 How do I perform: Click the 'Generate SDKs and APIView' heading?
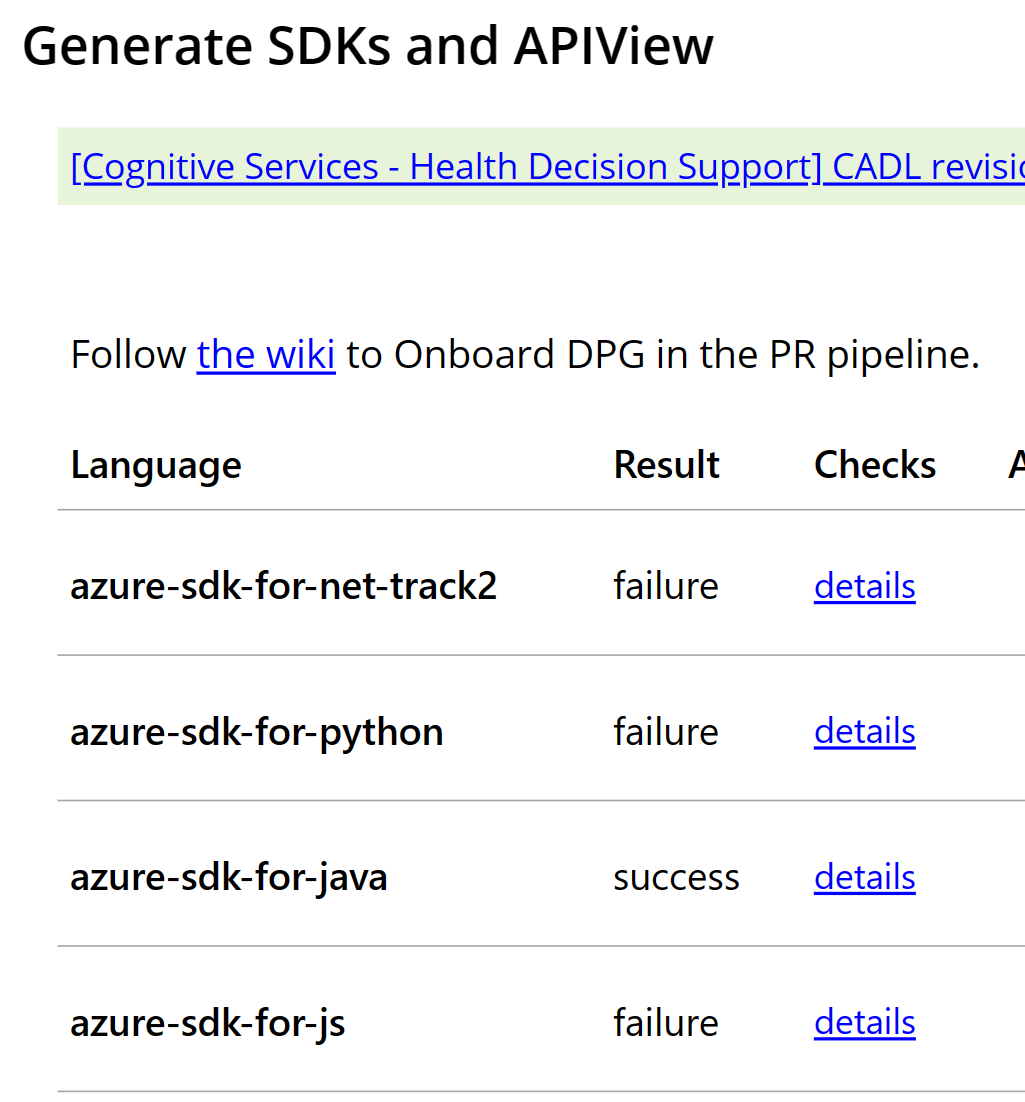click(368, 46)
